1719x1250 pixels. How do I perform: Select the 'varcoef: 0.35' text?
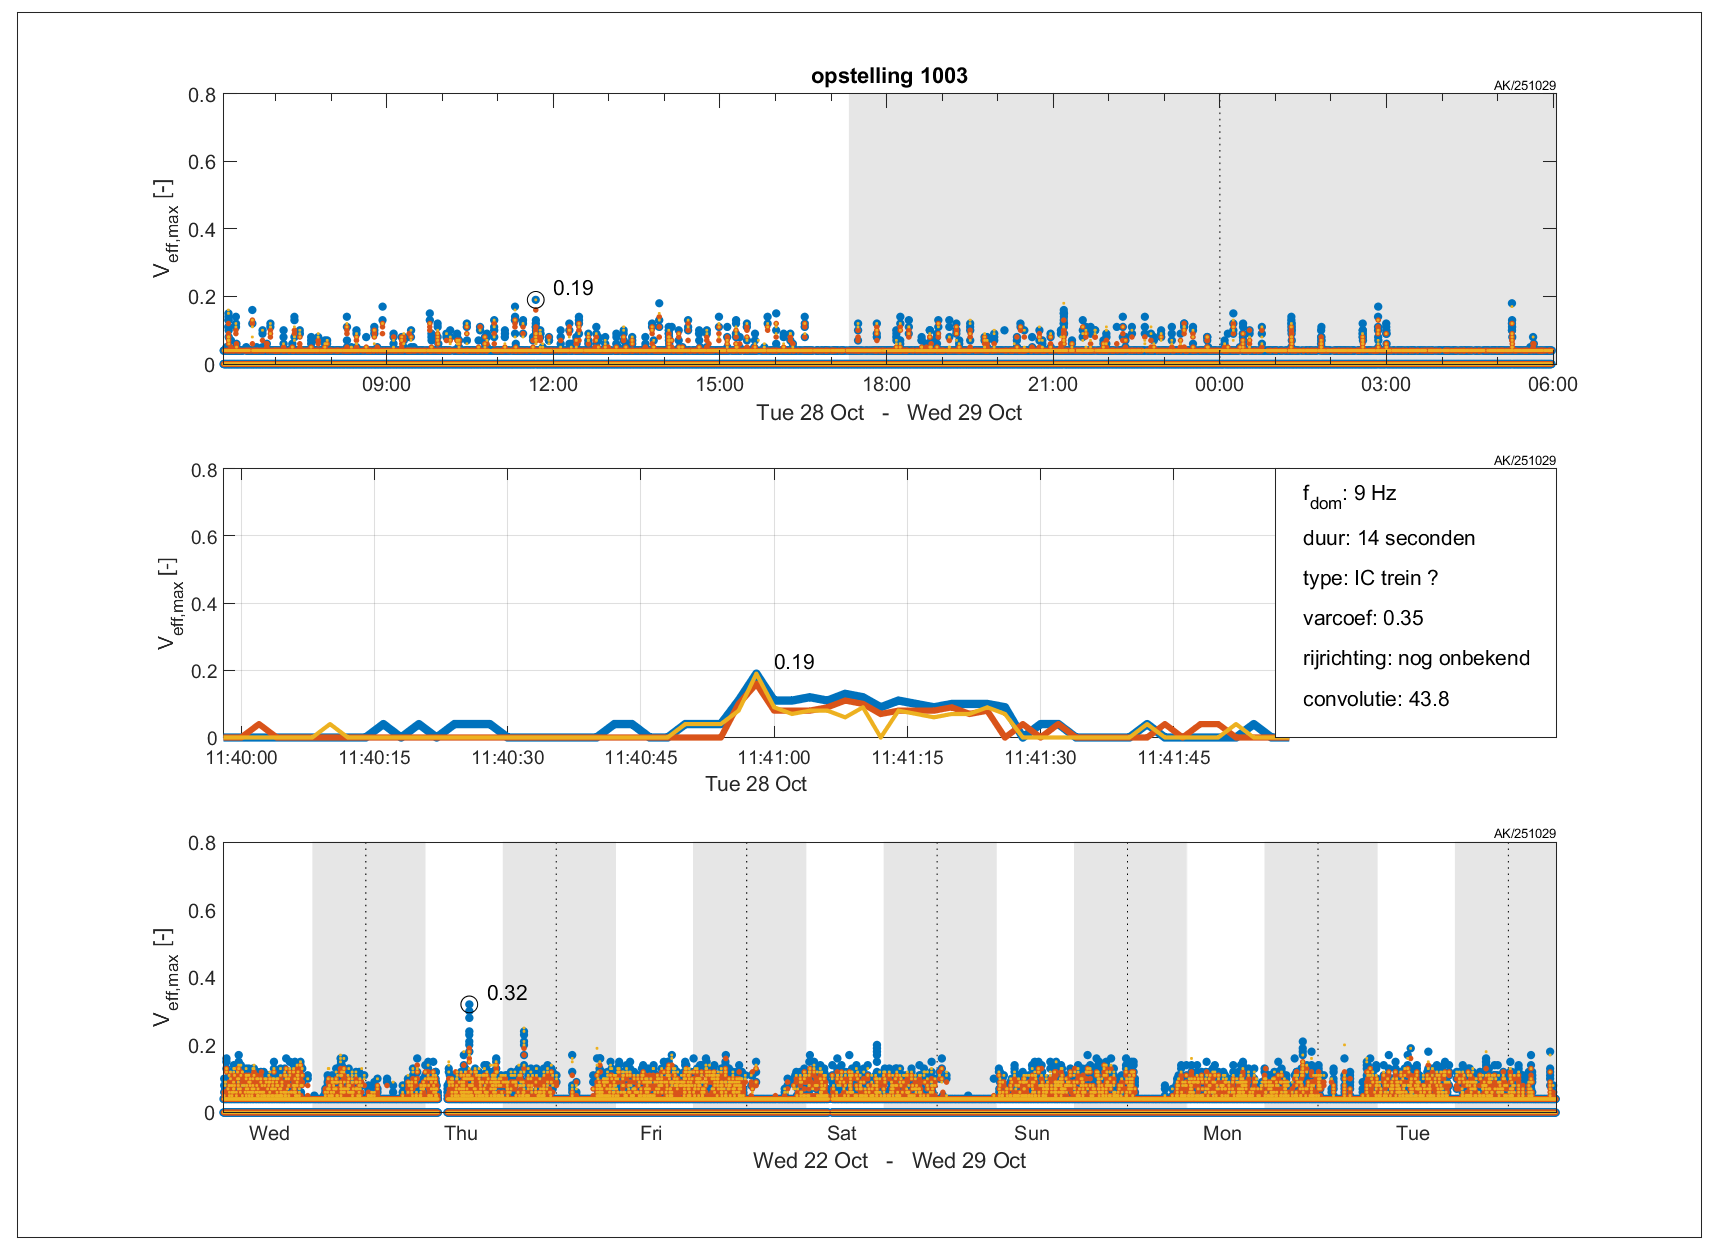1362,618
